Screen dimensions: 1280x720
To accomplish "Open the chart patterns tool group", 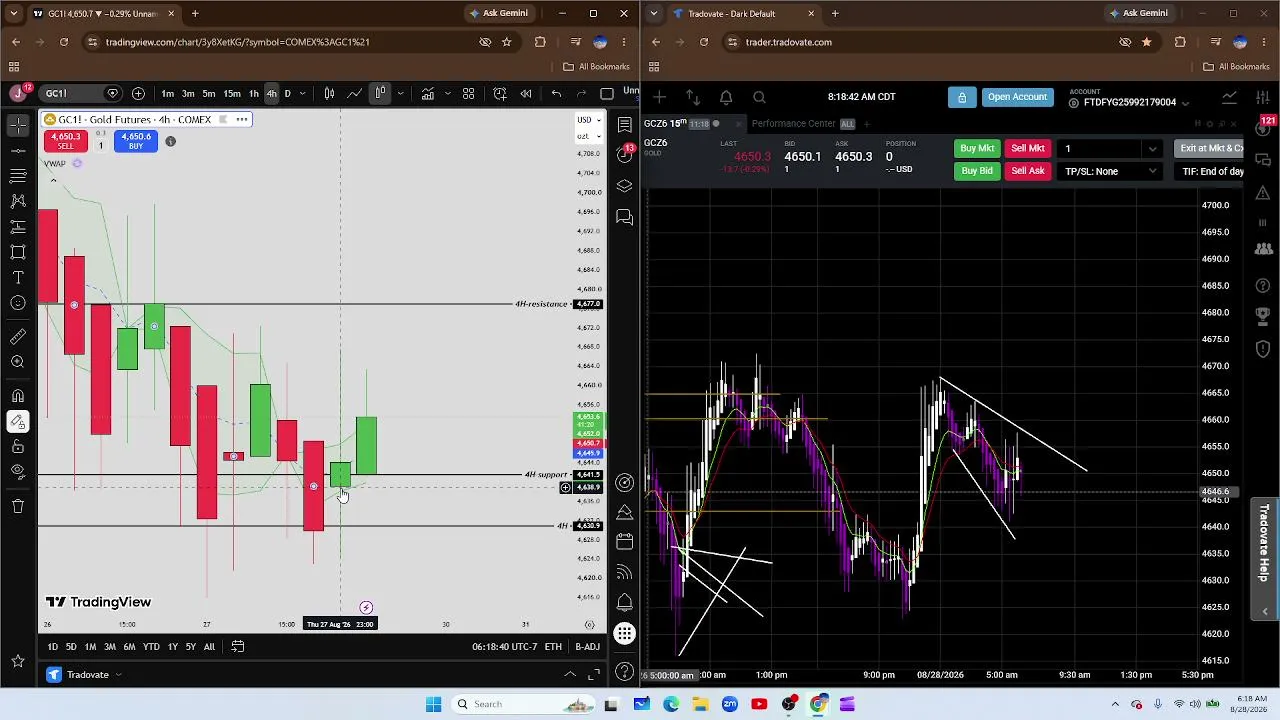I will tap(18, 201).
